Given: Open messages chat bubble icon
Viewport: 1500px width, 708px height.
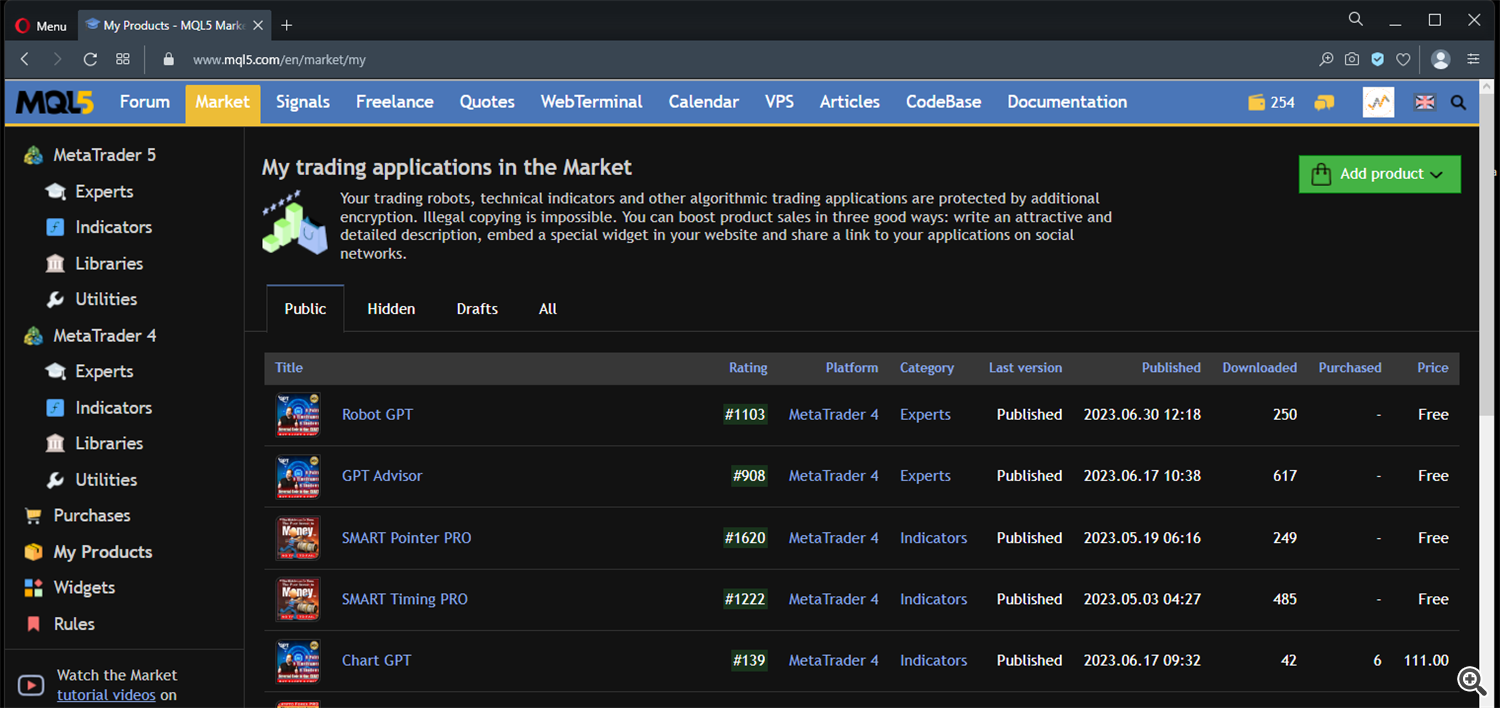Looking at the screenshot, I should coord(1324,102).
